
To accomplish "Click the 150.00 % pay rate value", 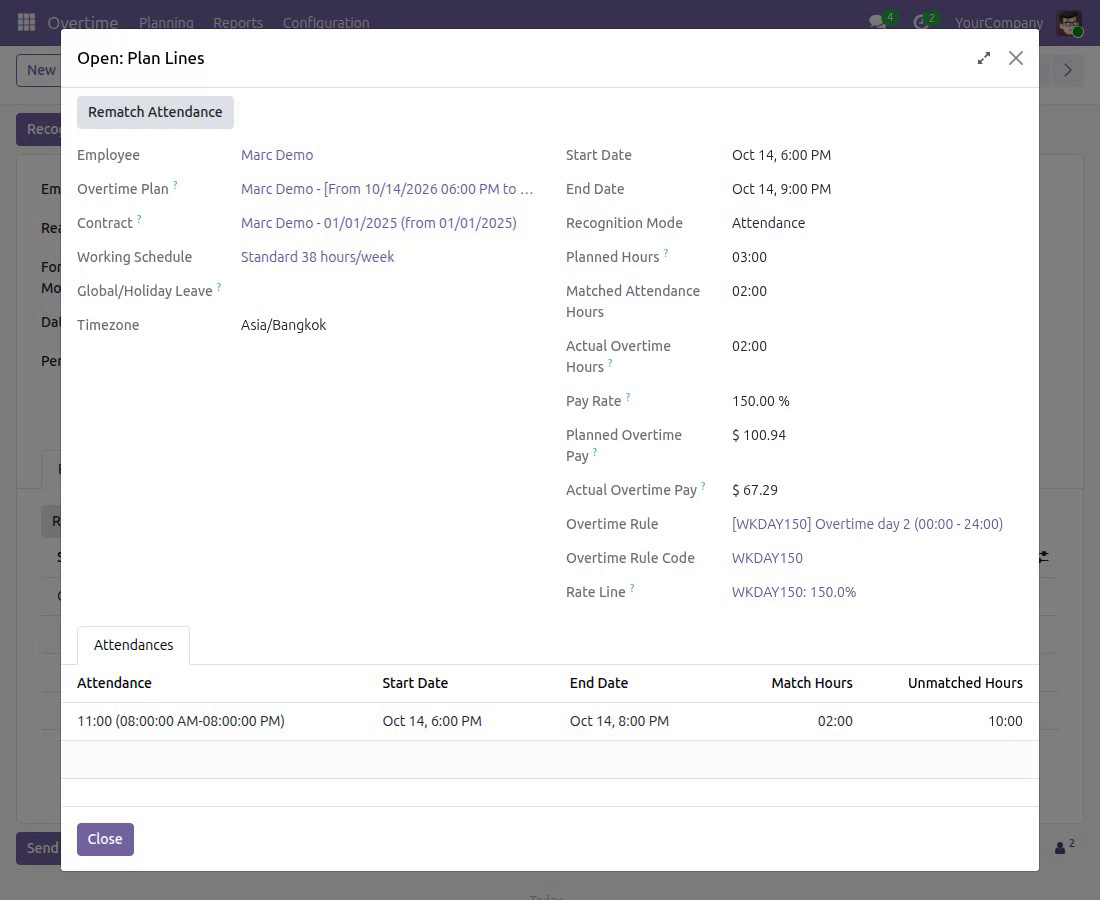I will pos(760,401).
